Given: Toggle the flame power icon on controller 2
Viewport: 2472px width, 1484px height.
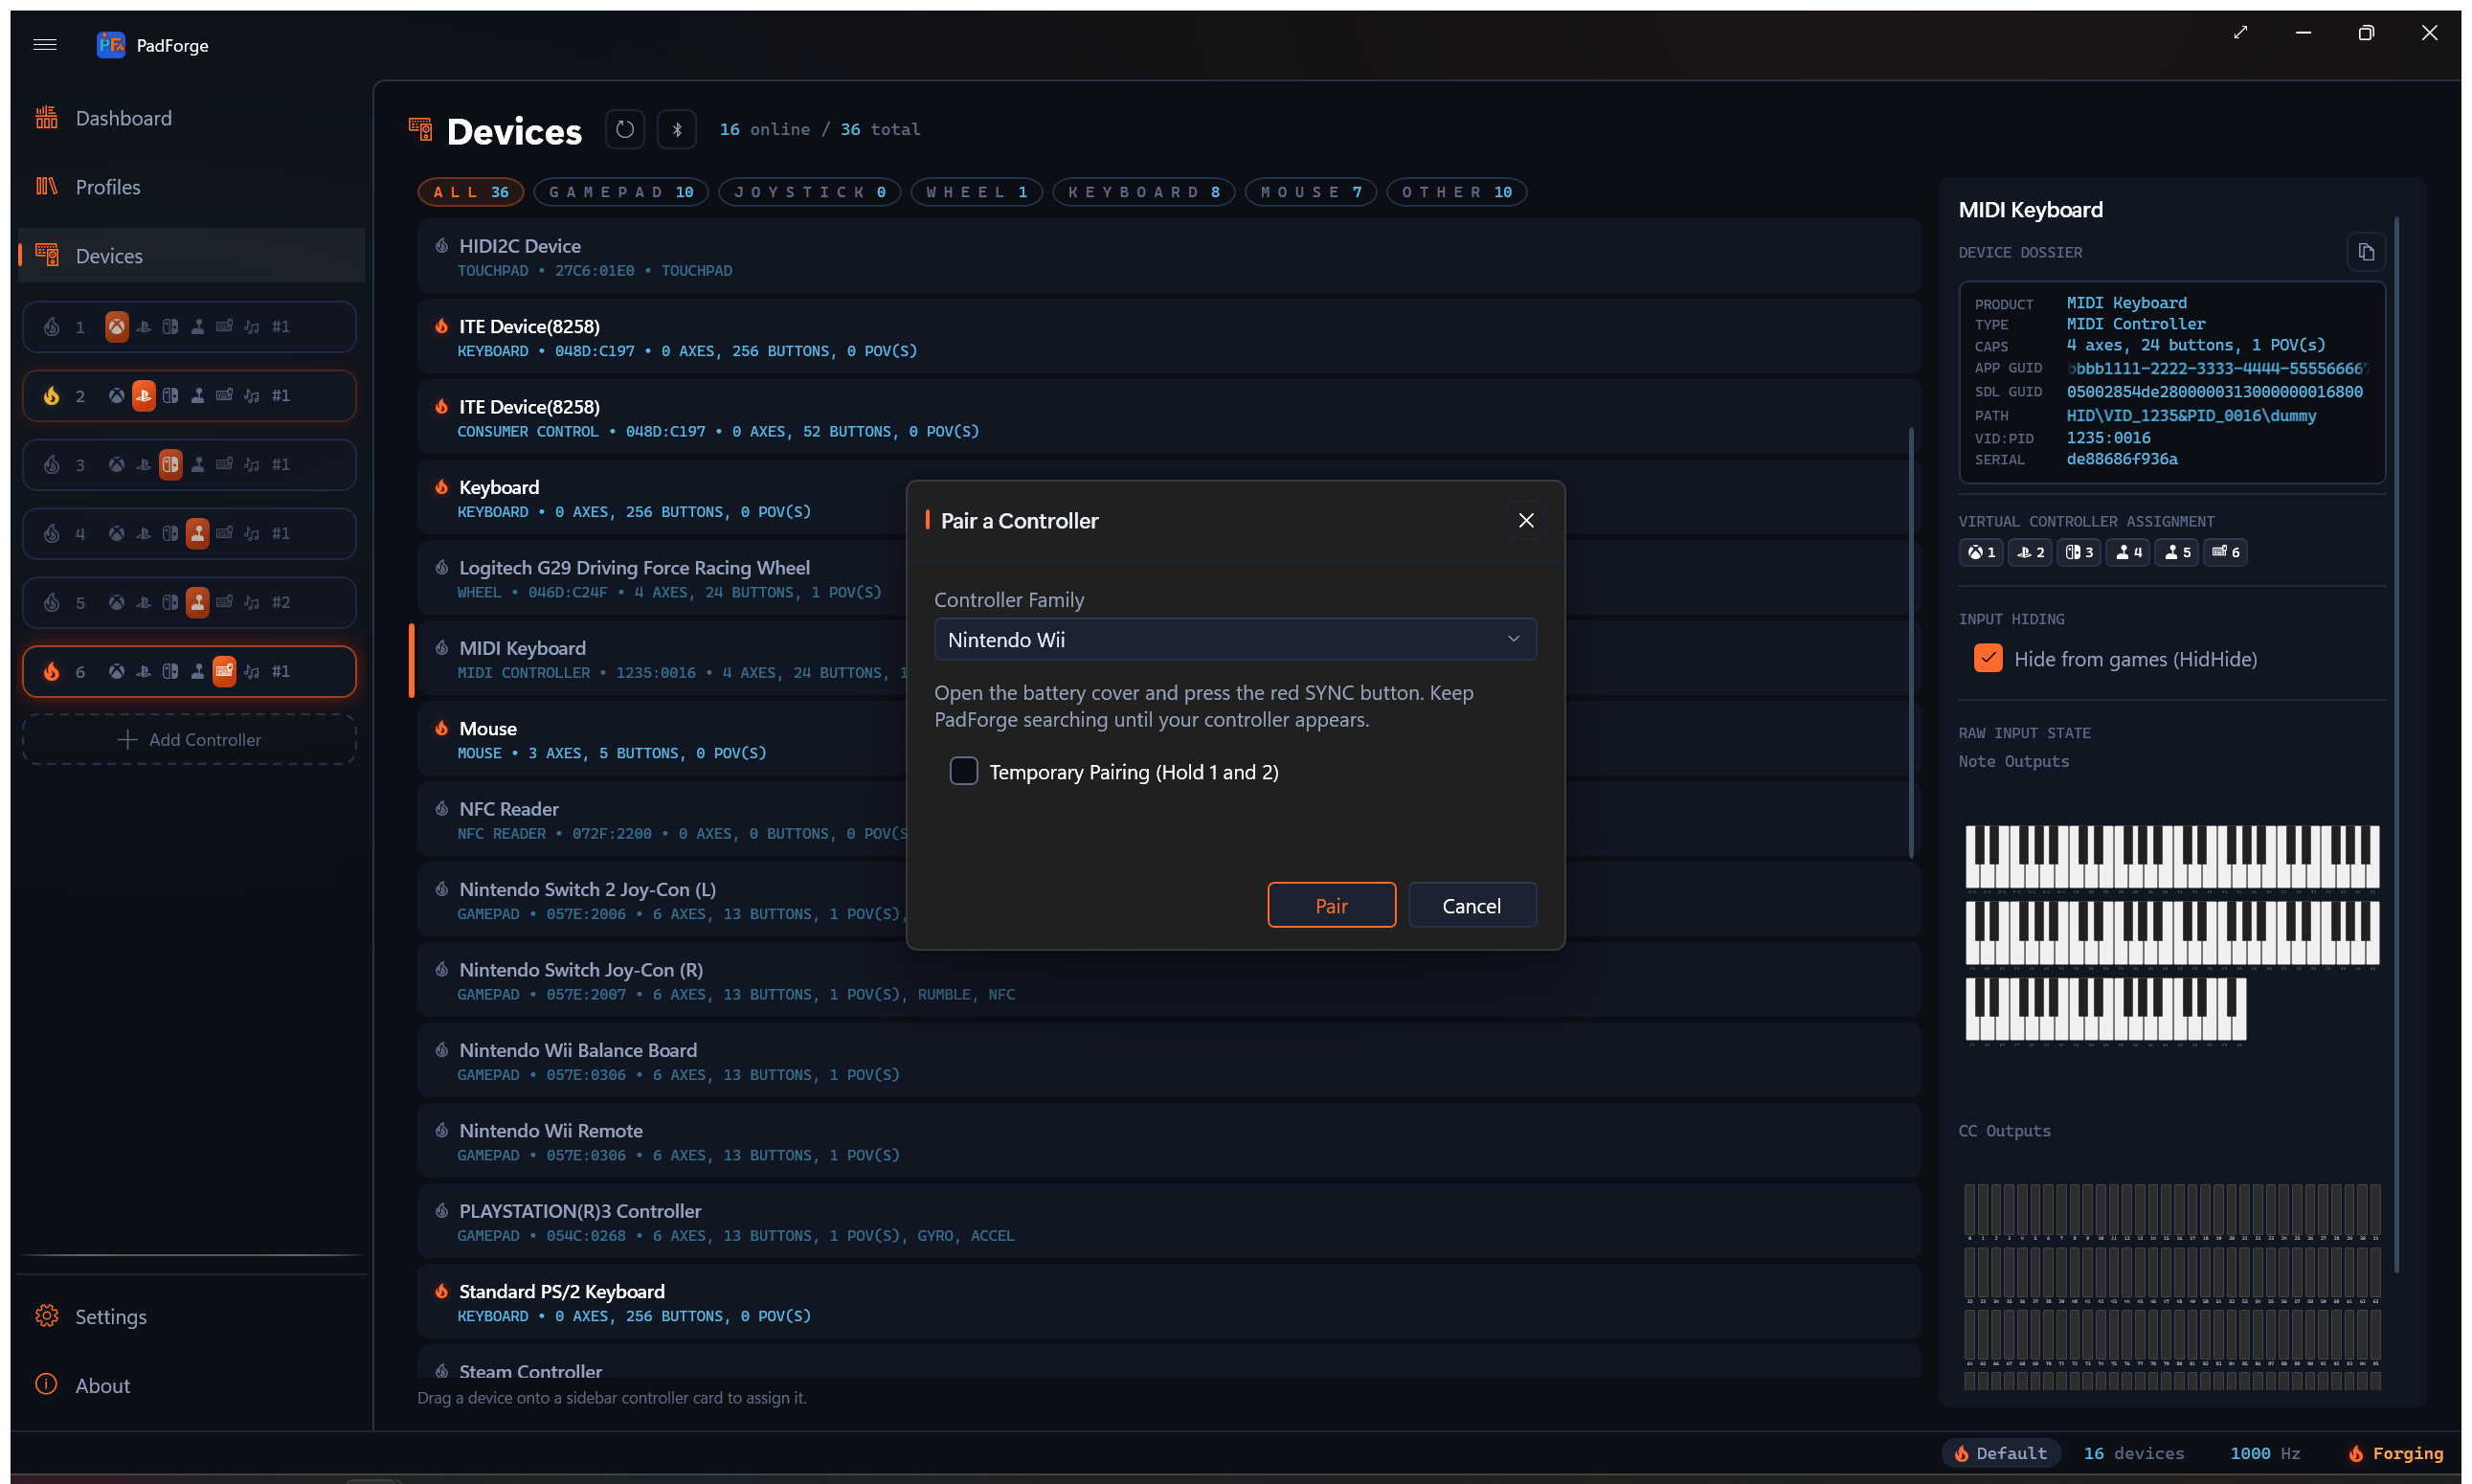Looking at the screenshot, I should (x=51, y=396).
